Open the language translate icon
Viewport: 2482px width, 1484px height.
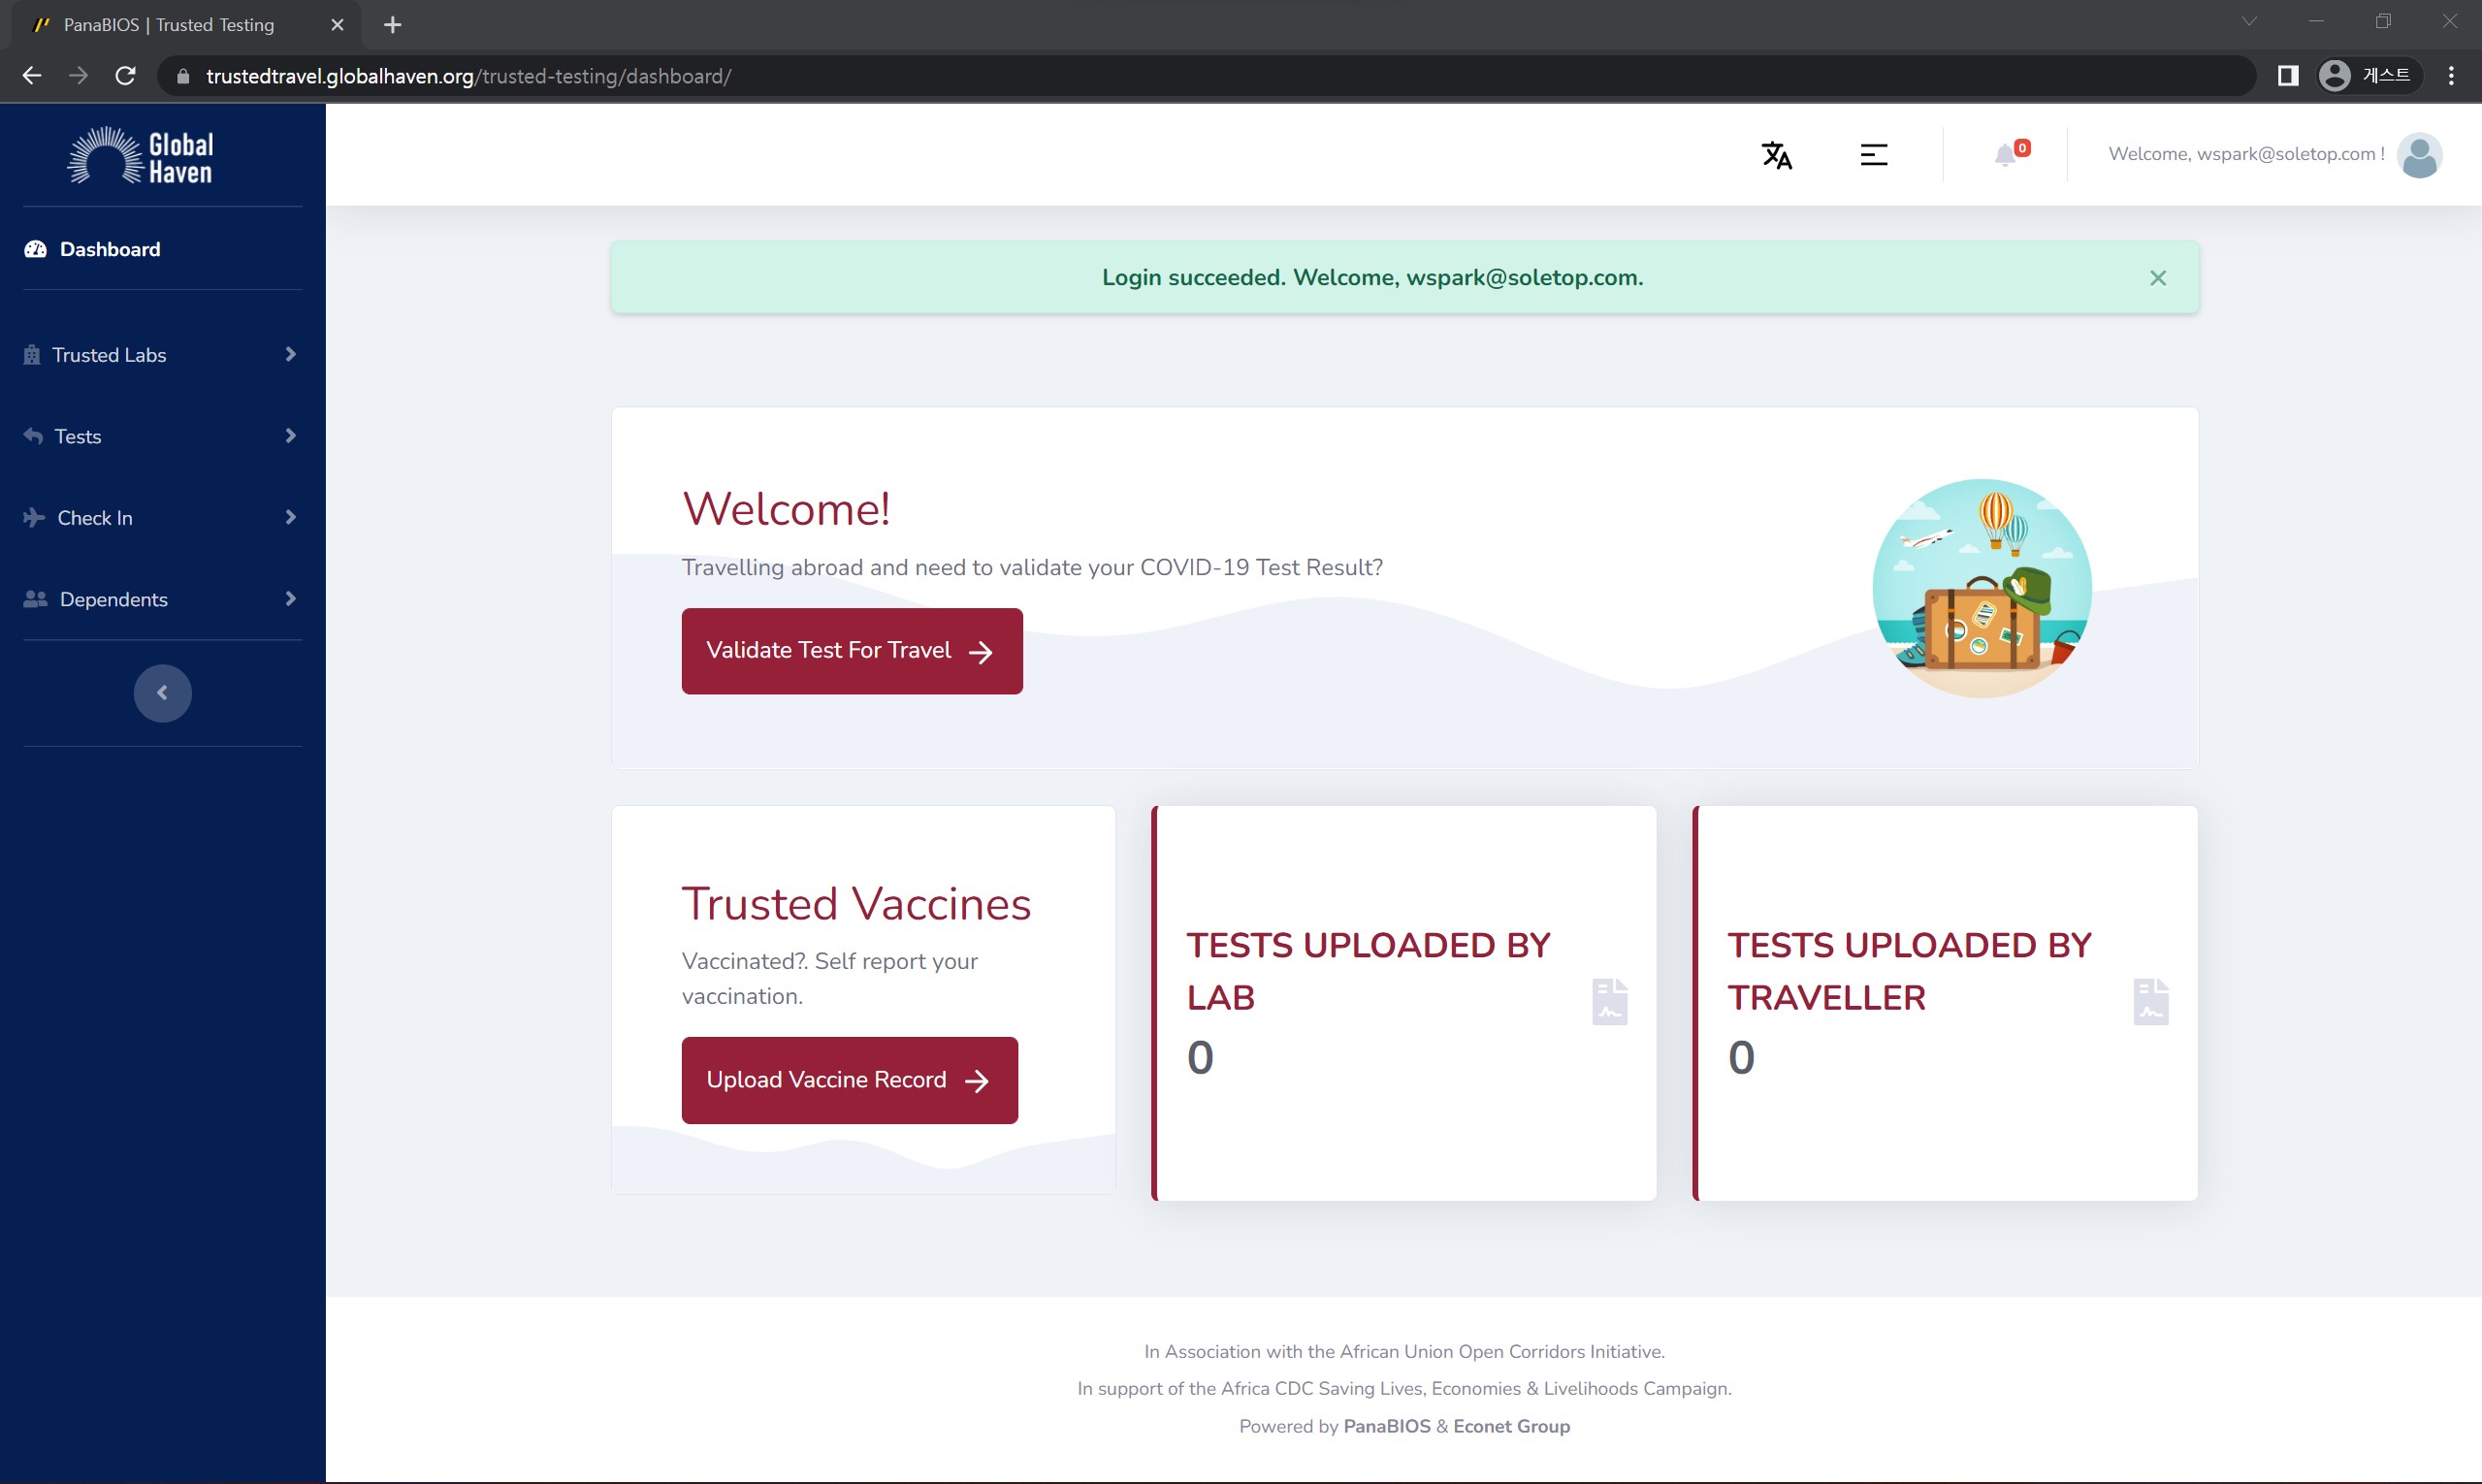coord(1776,155)
